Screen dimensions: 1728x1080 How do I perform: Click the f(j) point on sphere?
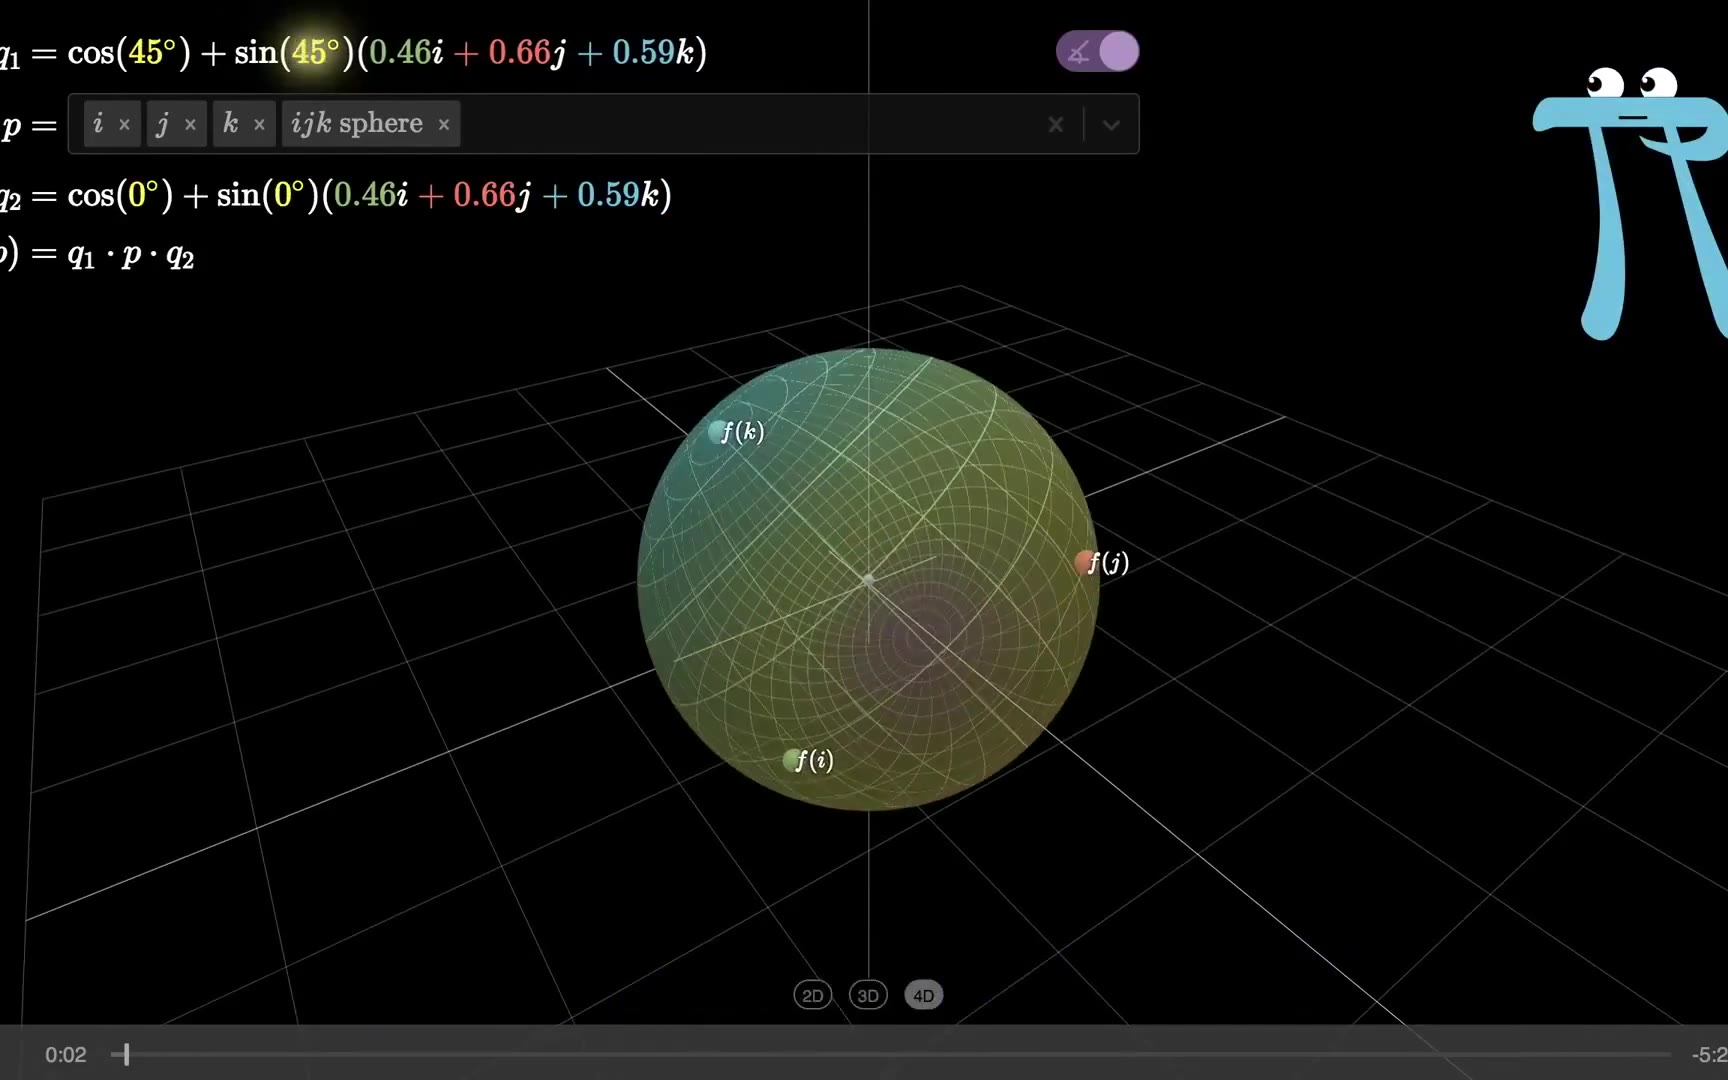(1084, 563)
